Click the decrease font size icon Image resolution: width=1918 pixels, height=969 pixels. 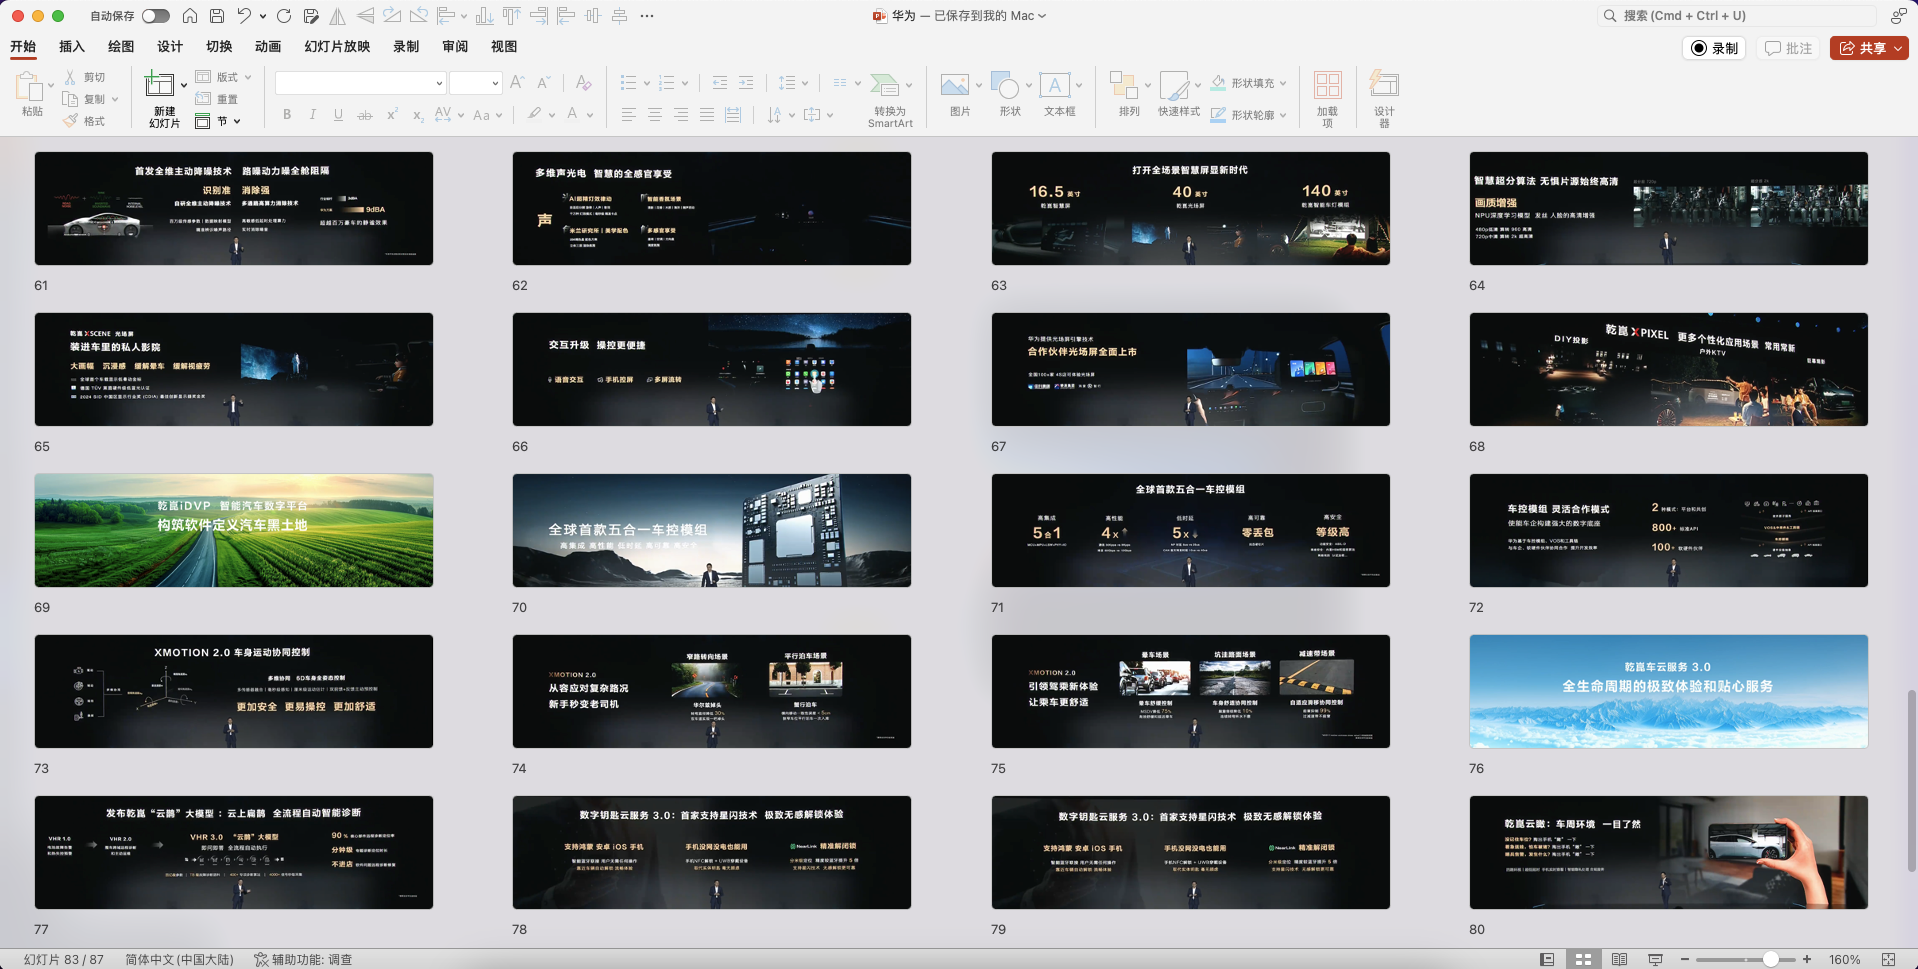(x=543, y=83)
